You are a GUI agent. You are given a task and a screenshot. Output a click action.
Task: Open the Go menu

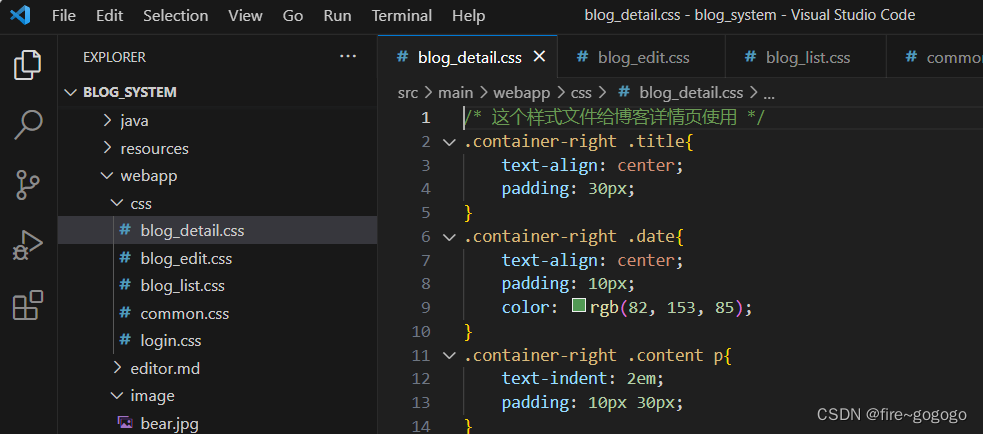(293, 16)
